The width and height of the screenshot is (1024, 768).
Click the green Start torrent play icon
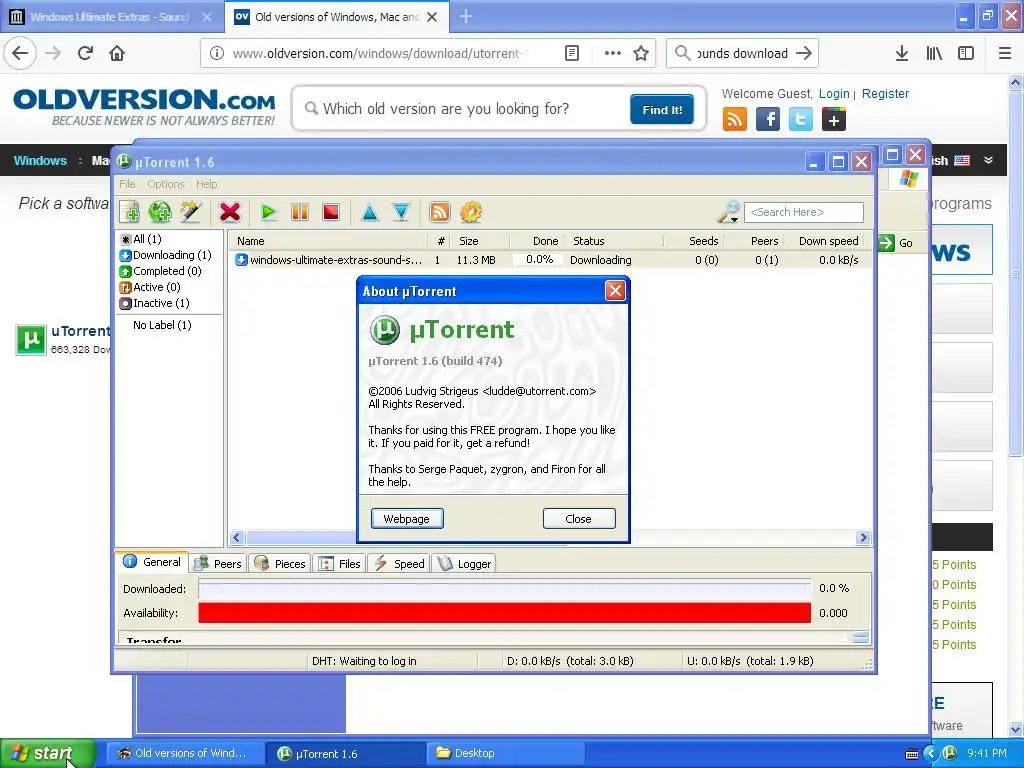(268, 212)
